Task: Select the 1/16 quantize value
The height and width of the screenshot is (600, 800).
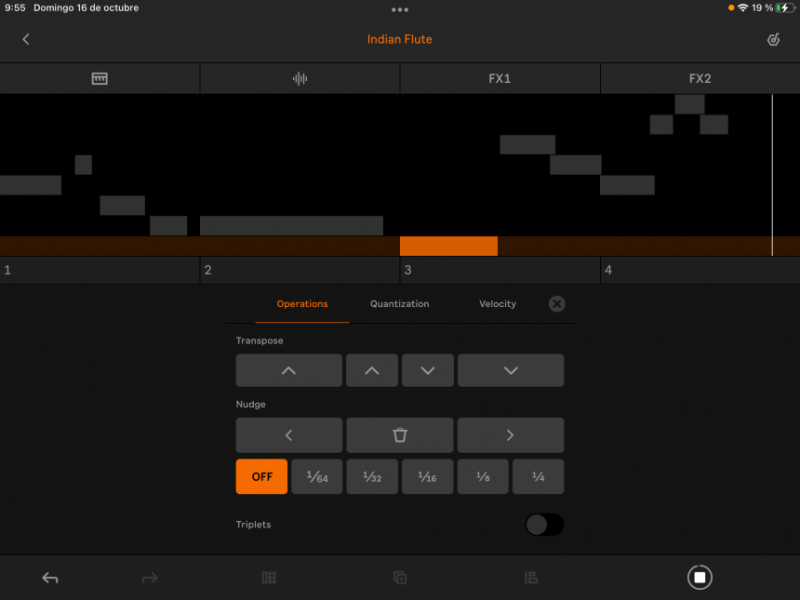Action: [x=427, y=476]
